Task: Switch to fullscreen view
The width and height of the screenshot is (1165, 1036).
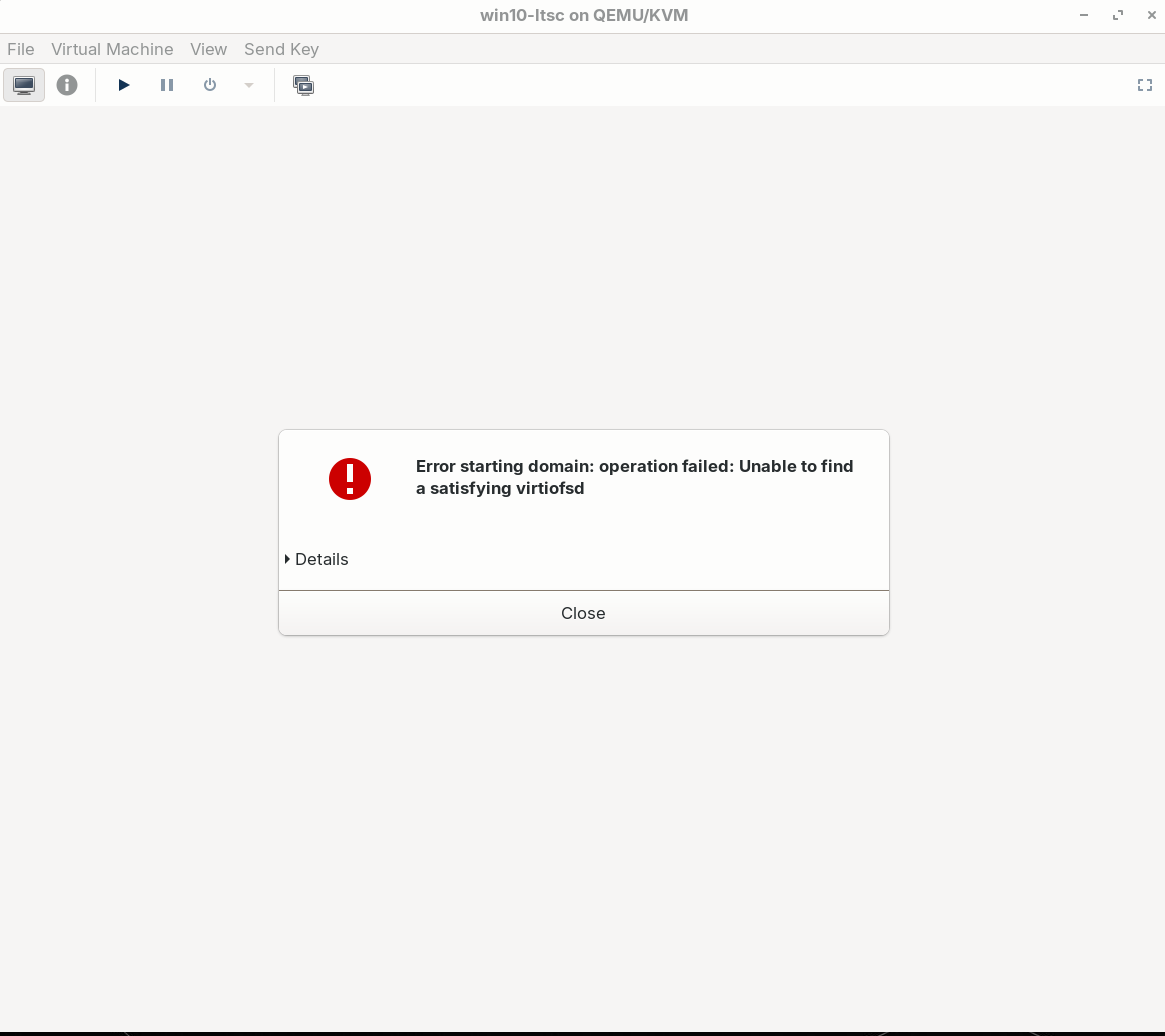Action: pyautogui.click(x=1145, y=85)
